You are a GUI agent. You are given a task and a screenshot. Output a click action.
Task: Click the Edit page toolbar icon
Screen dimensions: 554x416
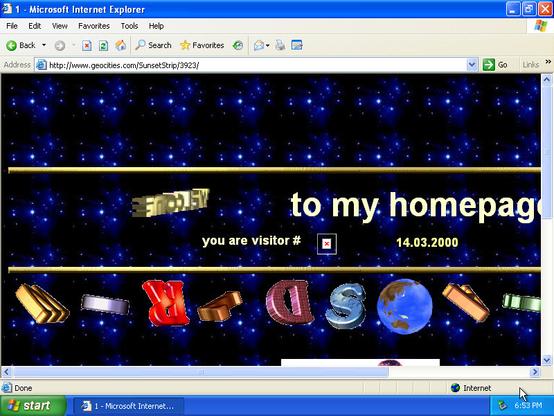(x=297, y=45)
